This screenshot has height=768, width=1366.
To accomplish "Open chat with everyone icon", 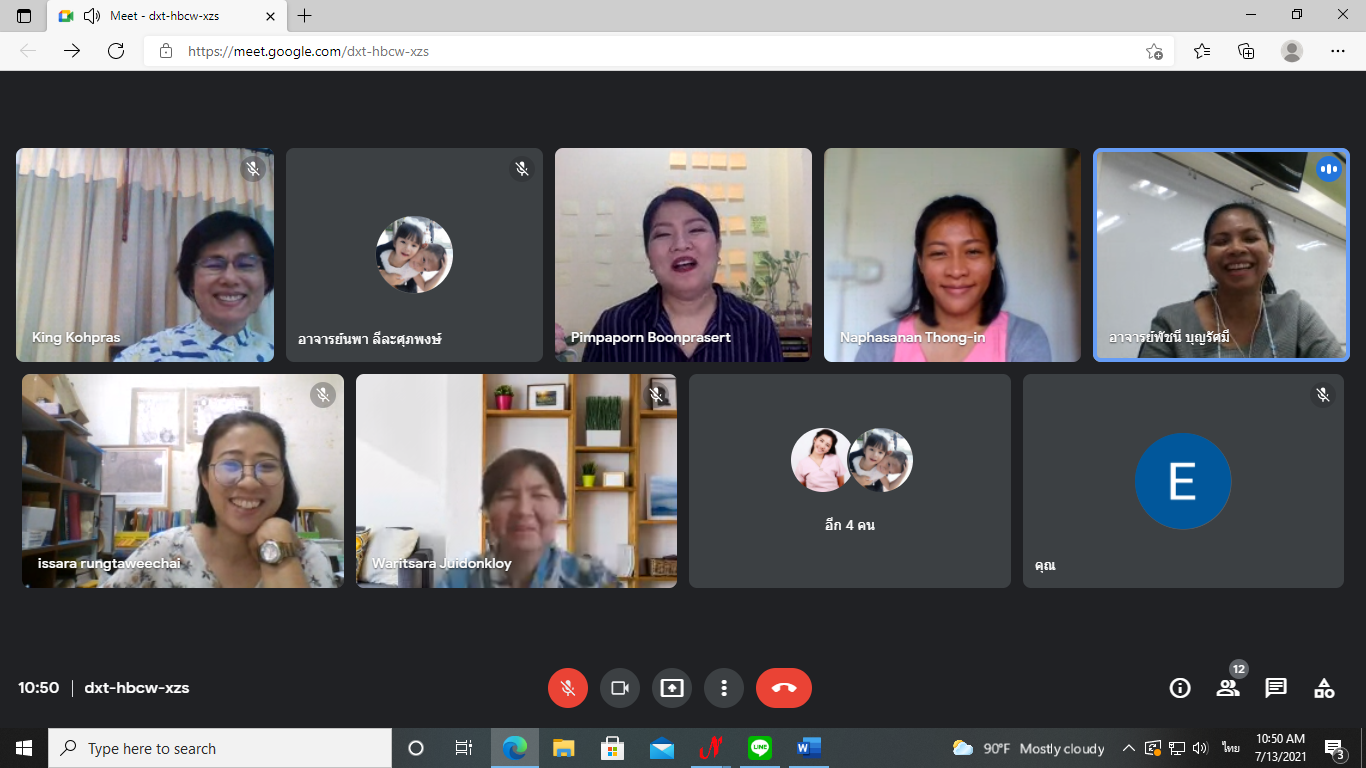I will [1276, 688].
